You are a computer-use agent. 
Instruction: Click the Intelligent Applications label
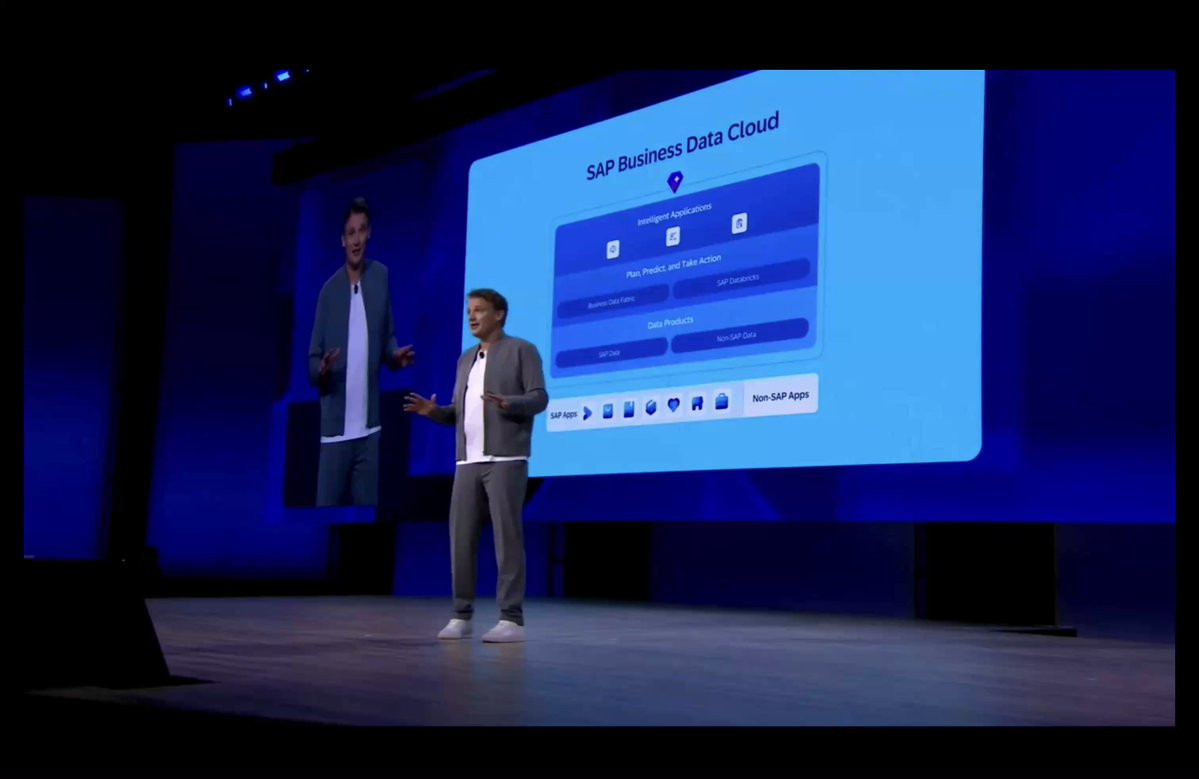[674, 214]
